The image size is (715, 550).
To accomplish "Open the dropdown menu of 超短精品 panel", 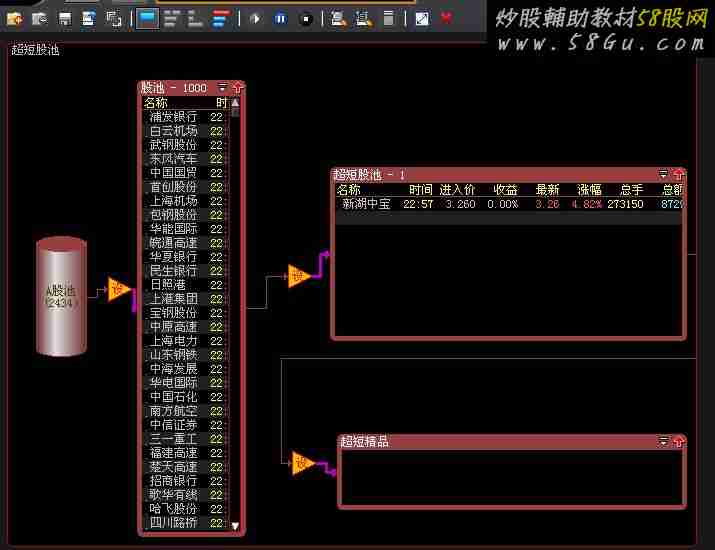I will (664, 441).
